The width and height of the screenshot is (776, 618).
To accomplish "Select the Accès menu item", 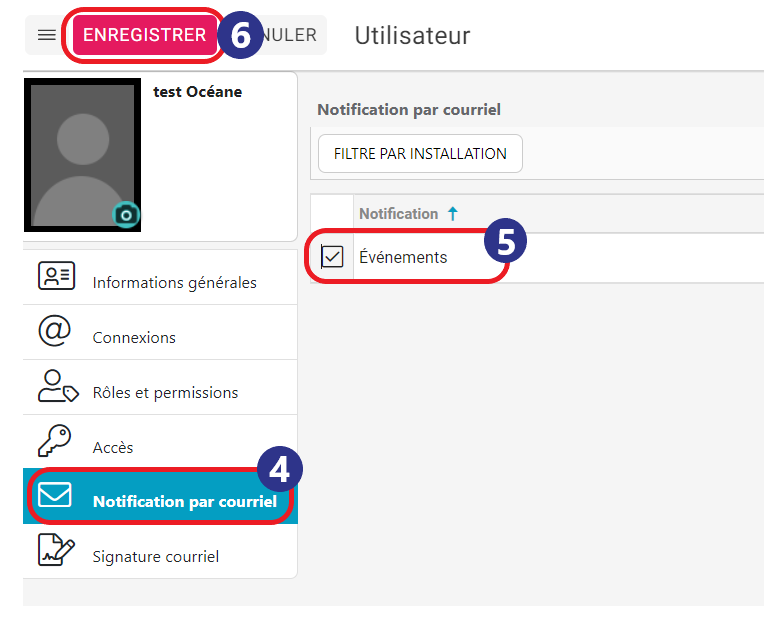I will pyautogui.click(x=160, y=442).
